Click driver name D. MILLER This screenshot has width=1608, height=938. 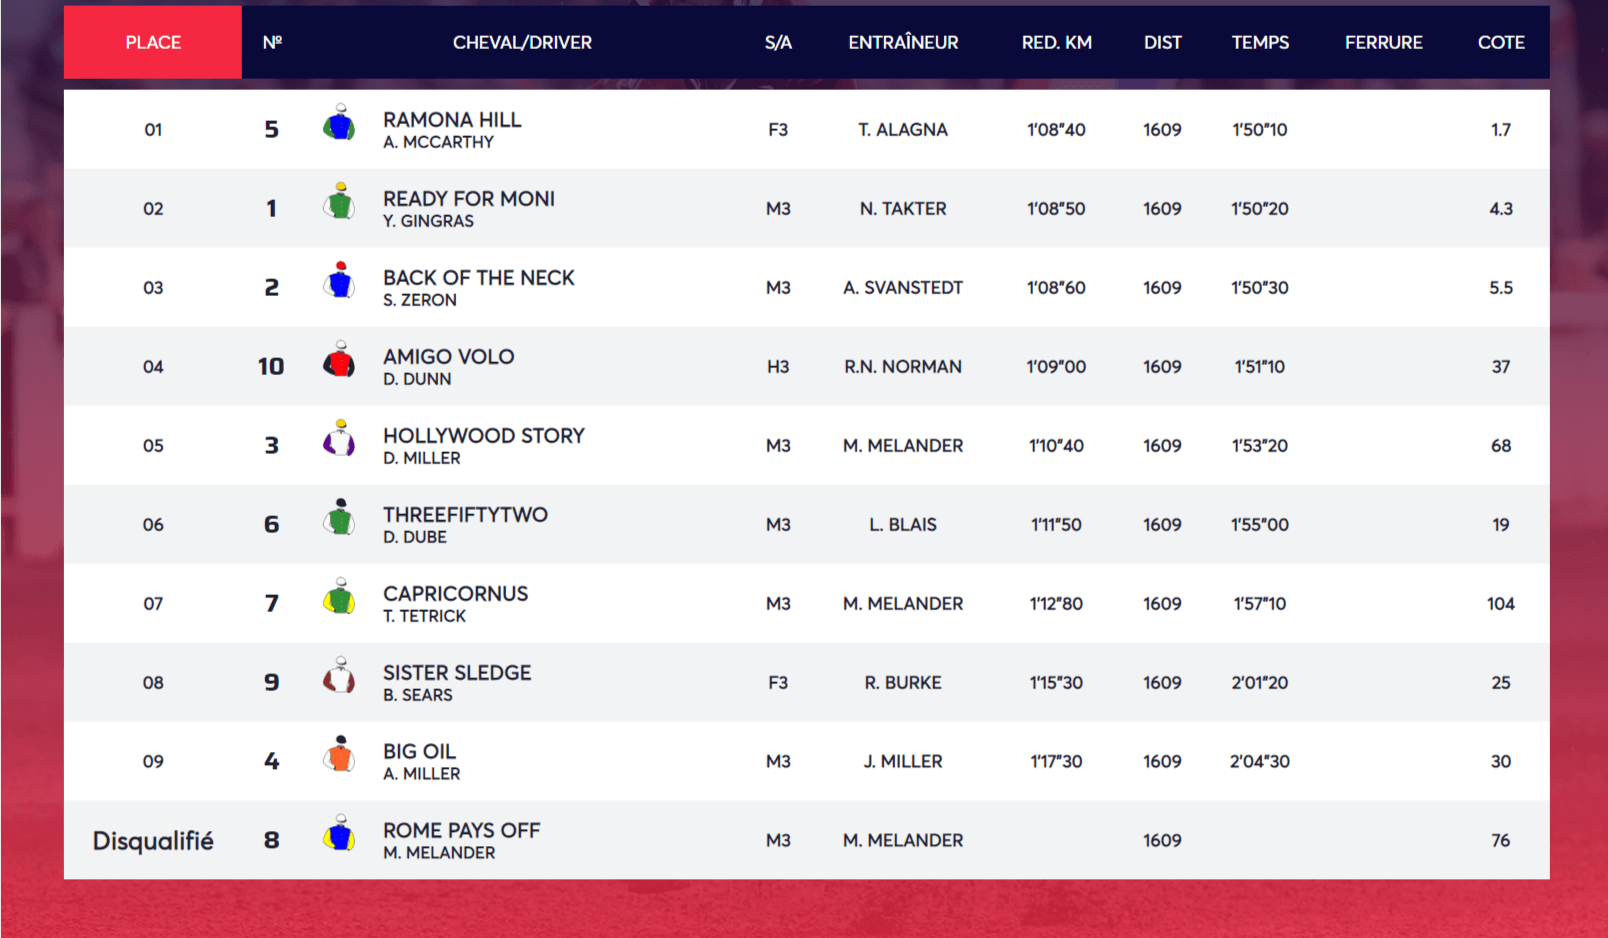(422, 458)
